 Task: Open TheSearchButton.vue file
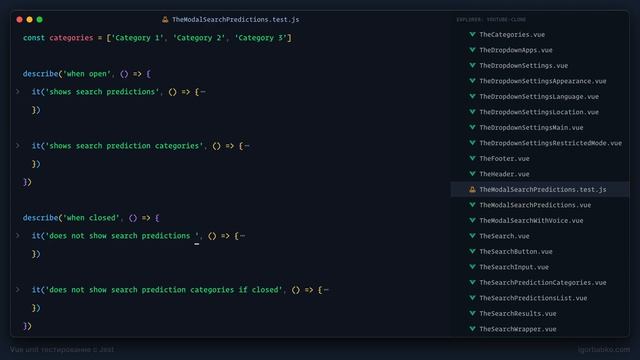click(x=516, y=252)
